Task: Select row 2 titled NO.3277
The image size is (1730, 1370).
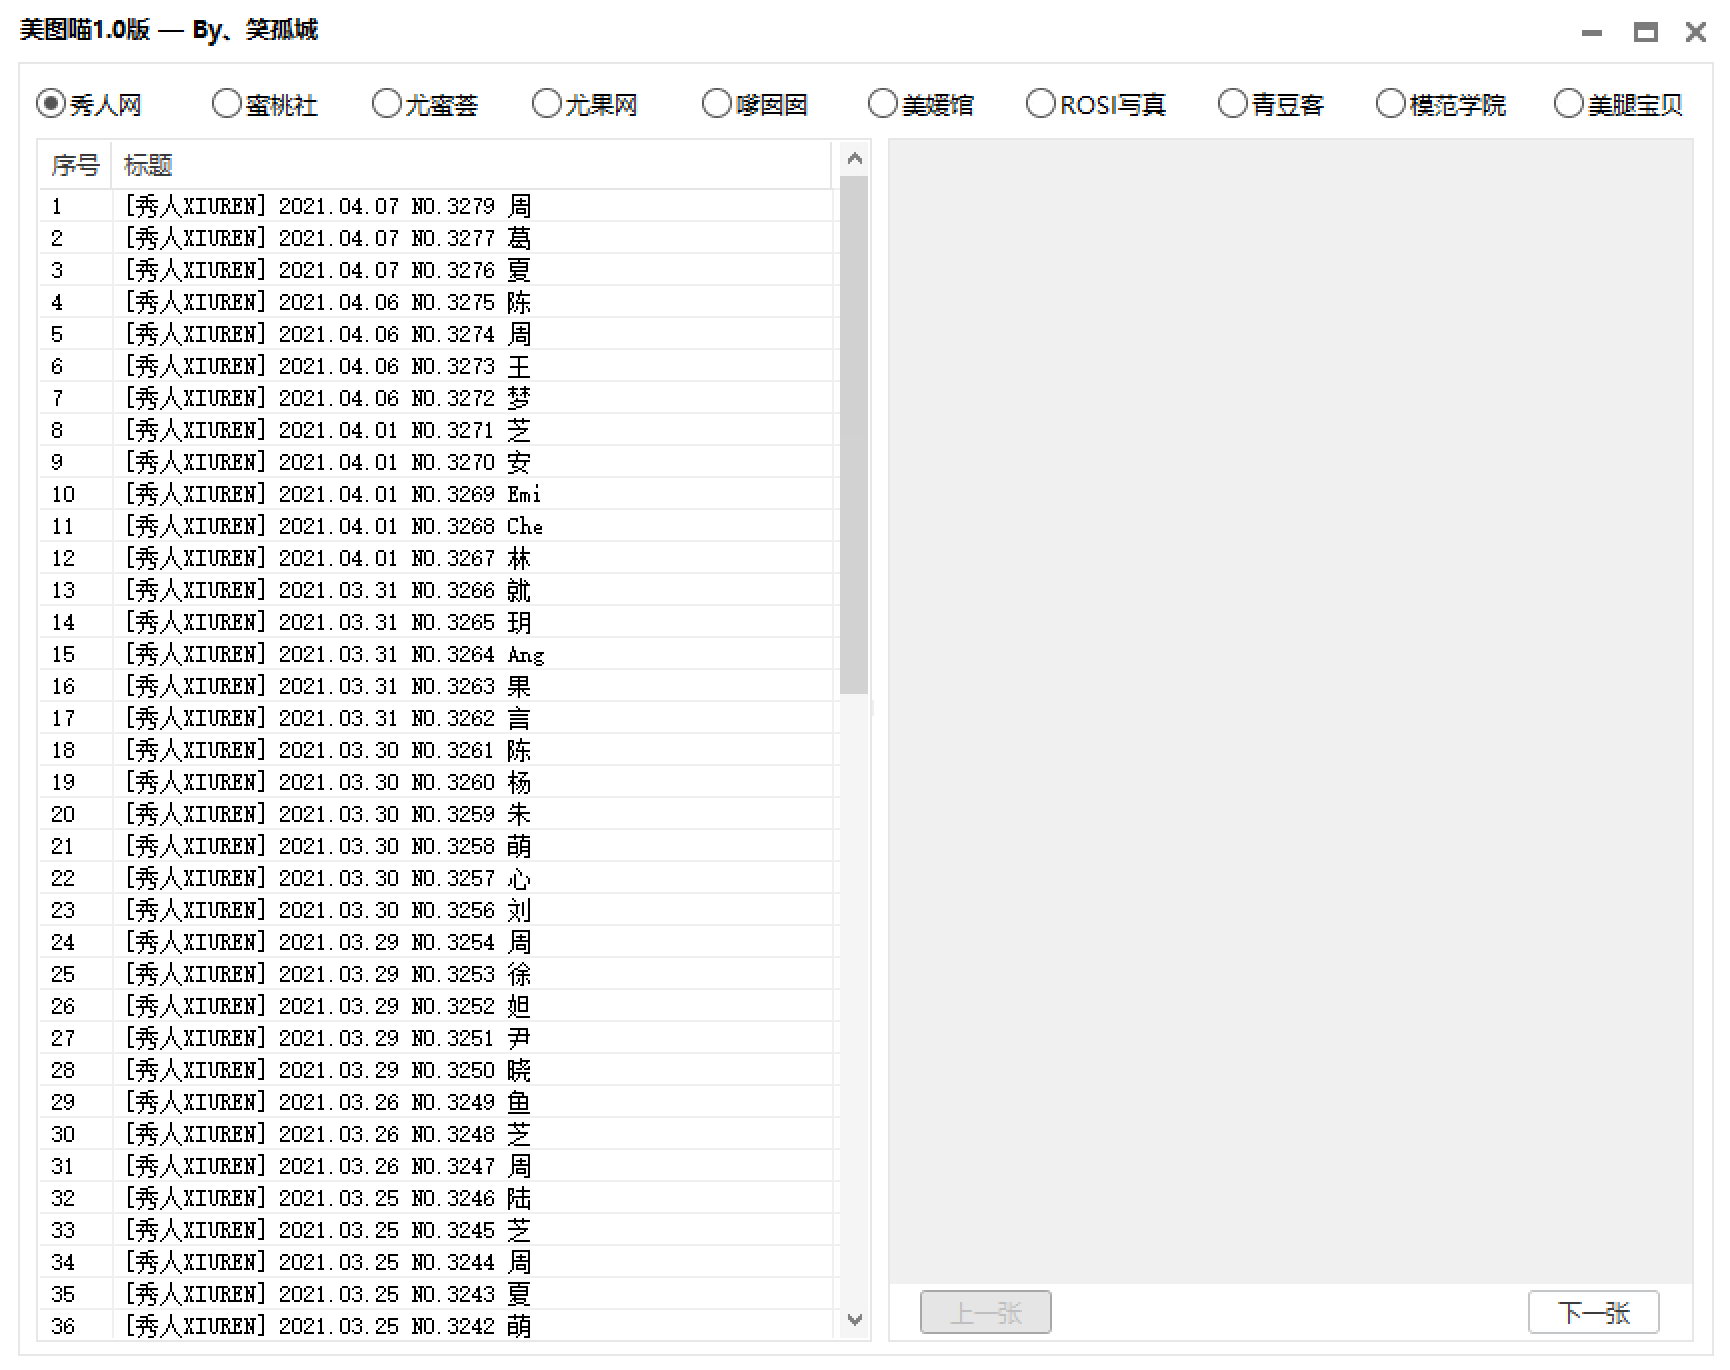Action: pos(436,238)
